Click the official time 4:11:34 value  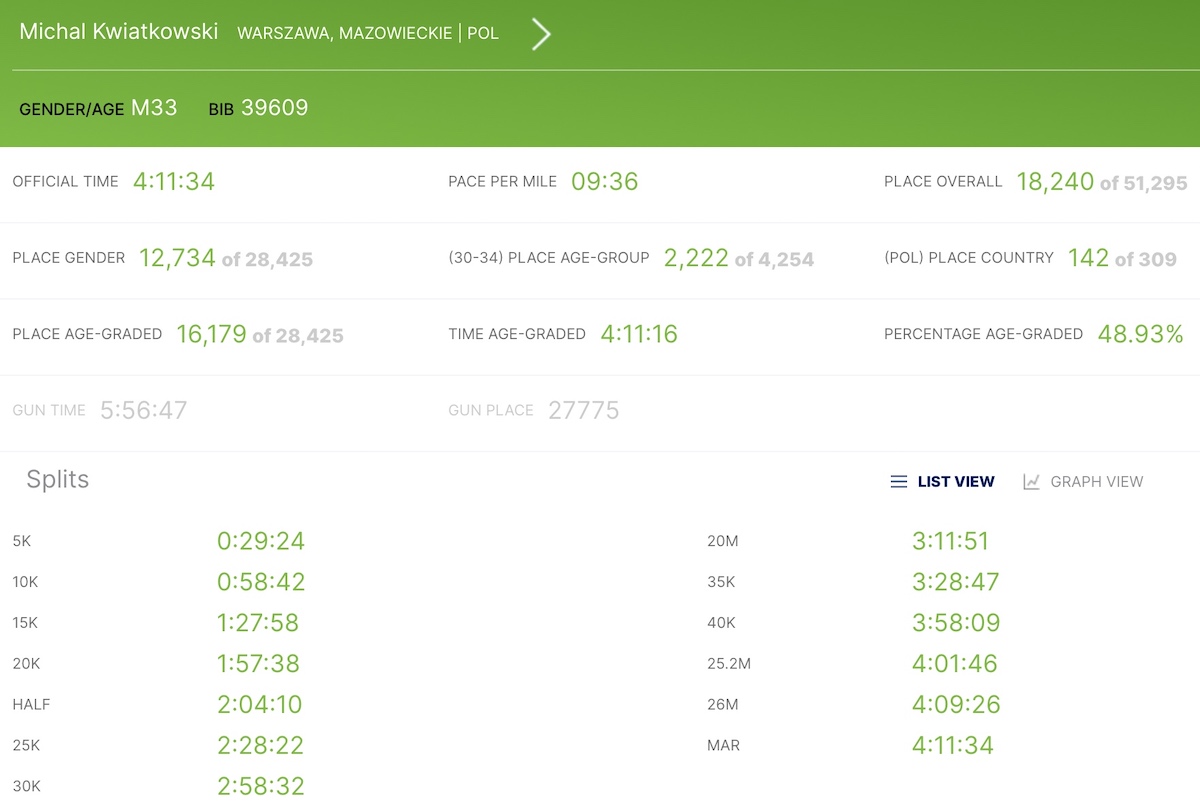click(x=173, y=182)
